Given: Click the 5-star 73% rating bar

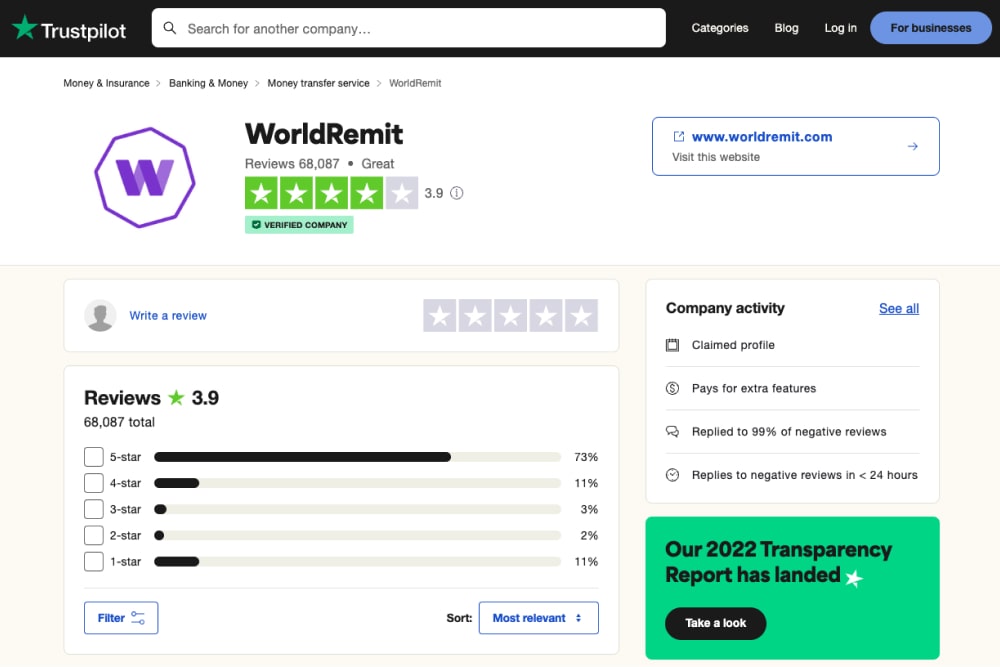Looking at the screenshot, I should (x=357, y=457).
